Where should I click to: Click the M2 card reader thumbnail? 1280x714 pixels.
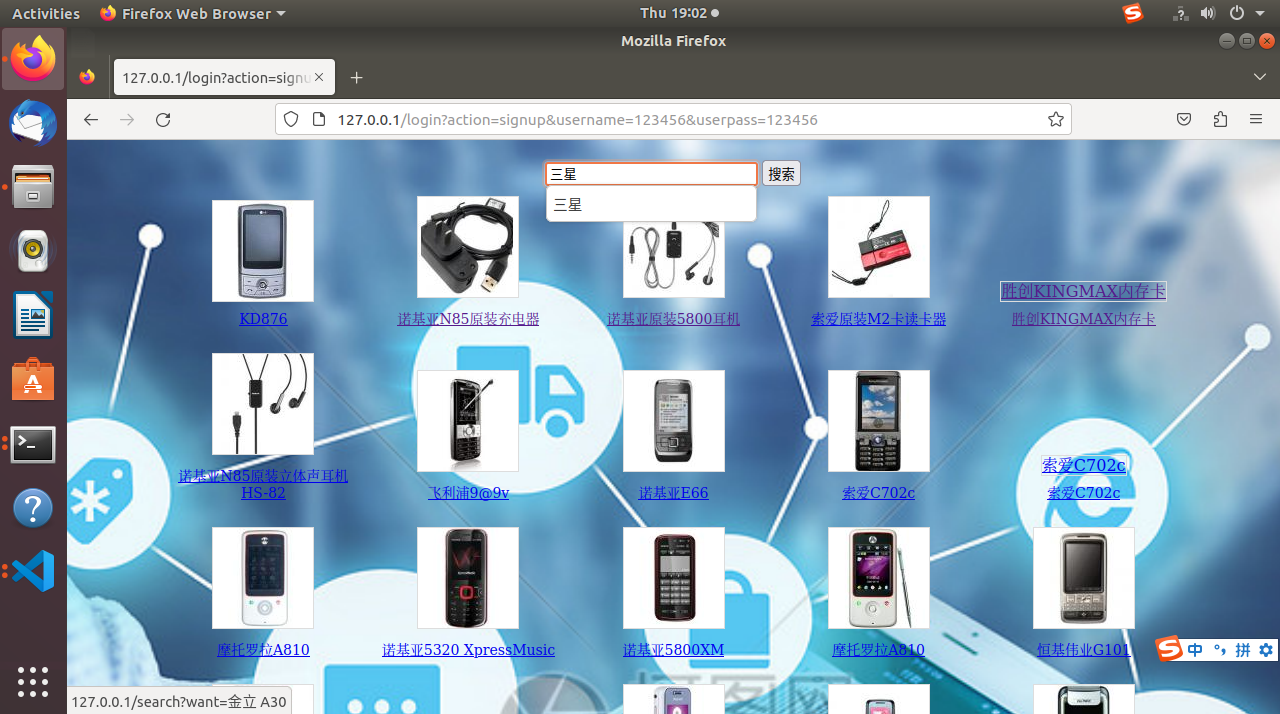point(878,247)
